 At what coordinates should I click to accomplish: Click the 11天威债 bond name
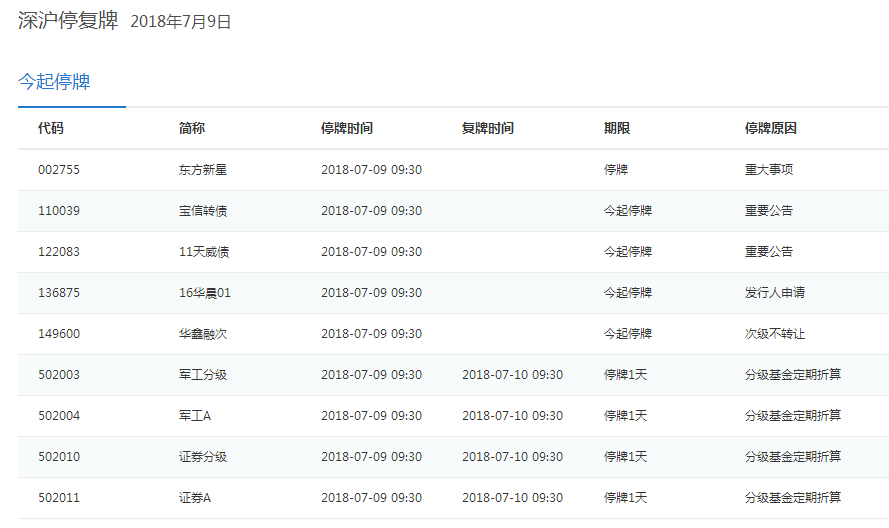(203, 252)
